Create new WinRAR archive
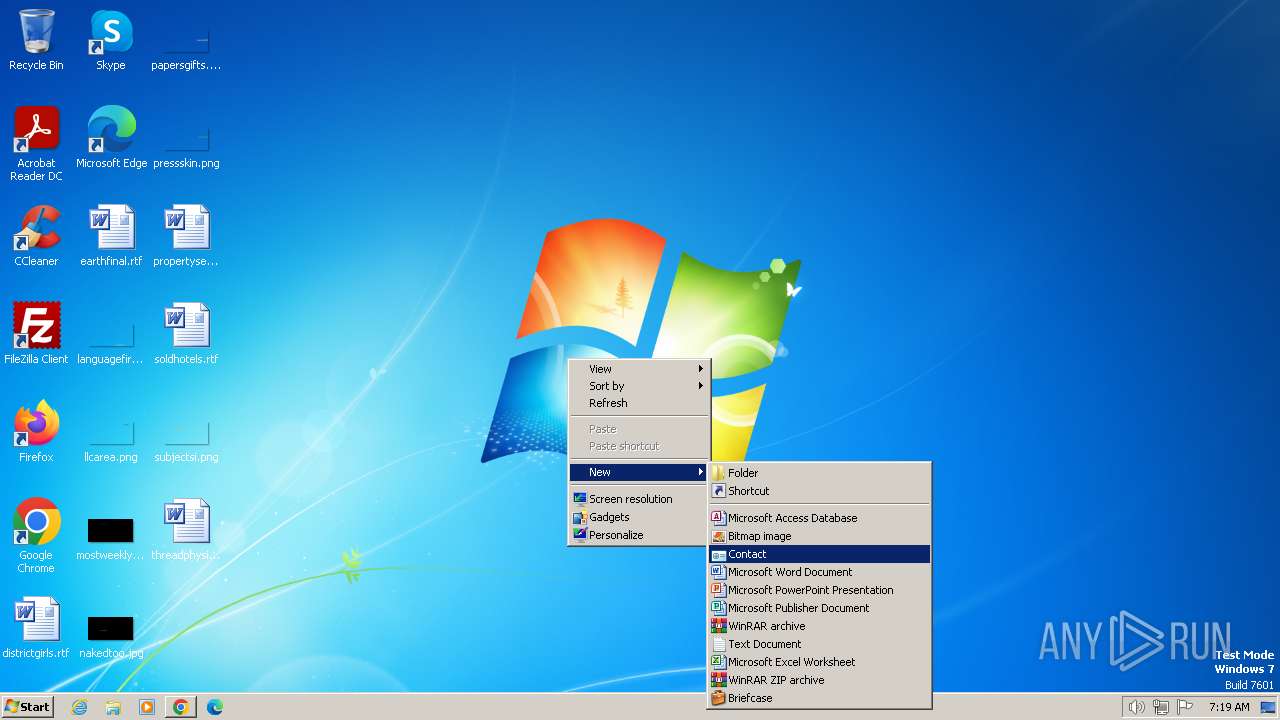The image size is (1280, 720). [820, 626]
